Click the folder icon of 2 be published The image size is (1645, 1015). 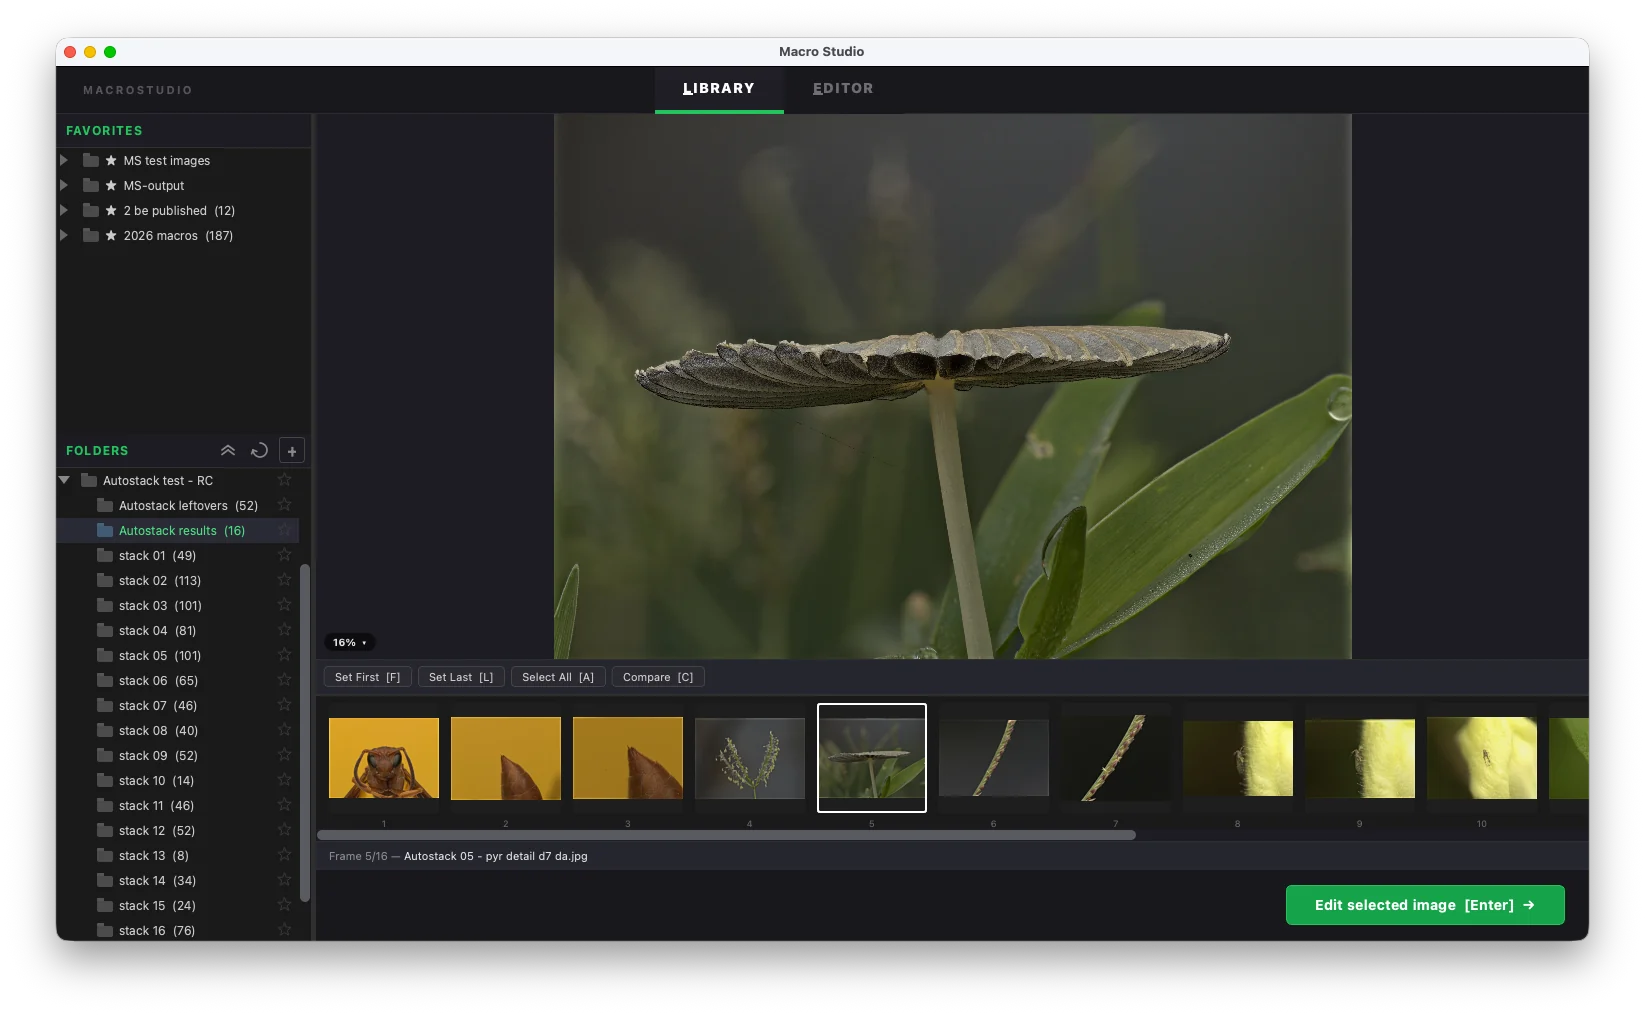pos(91,210)
